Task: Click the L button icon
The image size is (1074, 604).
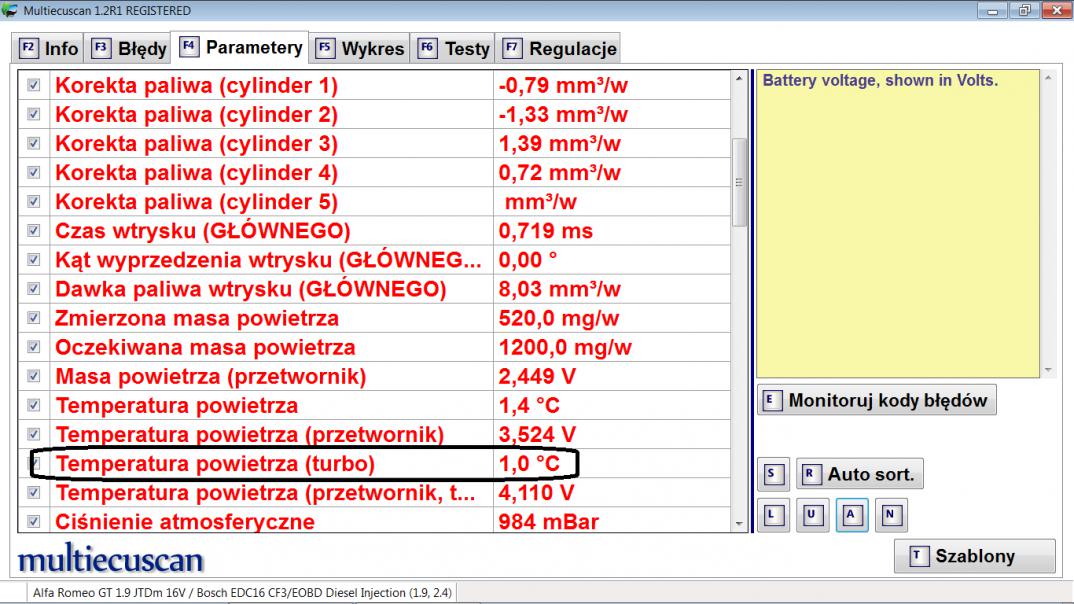Action: pyautogui.click(x=772, y=515)
